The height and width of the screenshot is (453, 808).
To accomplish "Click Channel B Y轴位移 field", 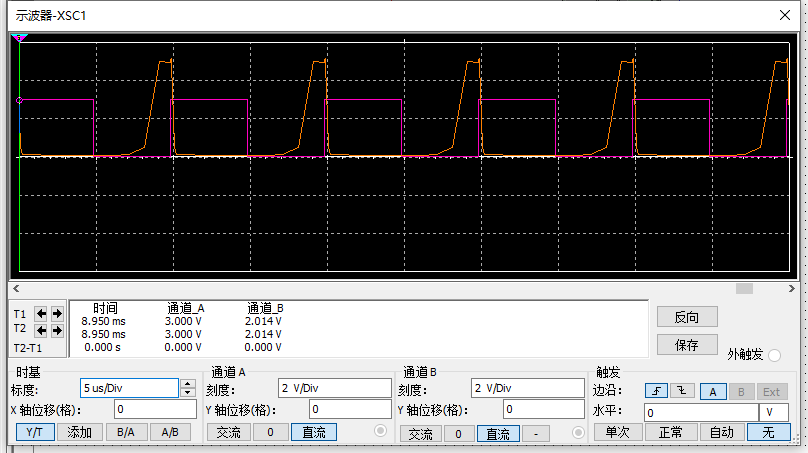I will click(x=544, y=409).
